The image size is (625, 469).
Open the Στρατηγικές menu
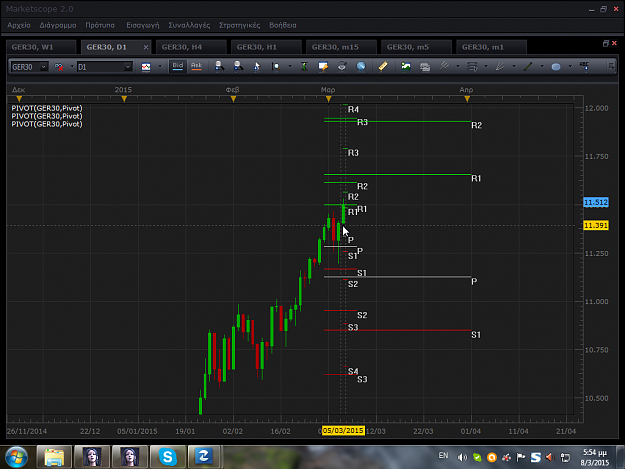[240, 25]
